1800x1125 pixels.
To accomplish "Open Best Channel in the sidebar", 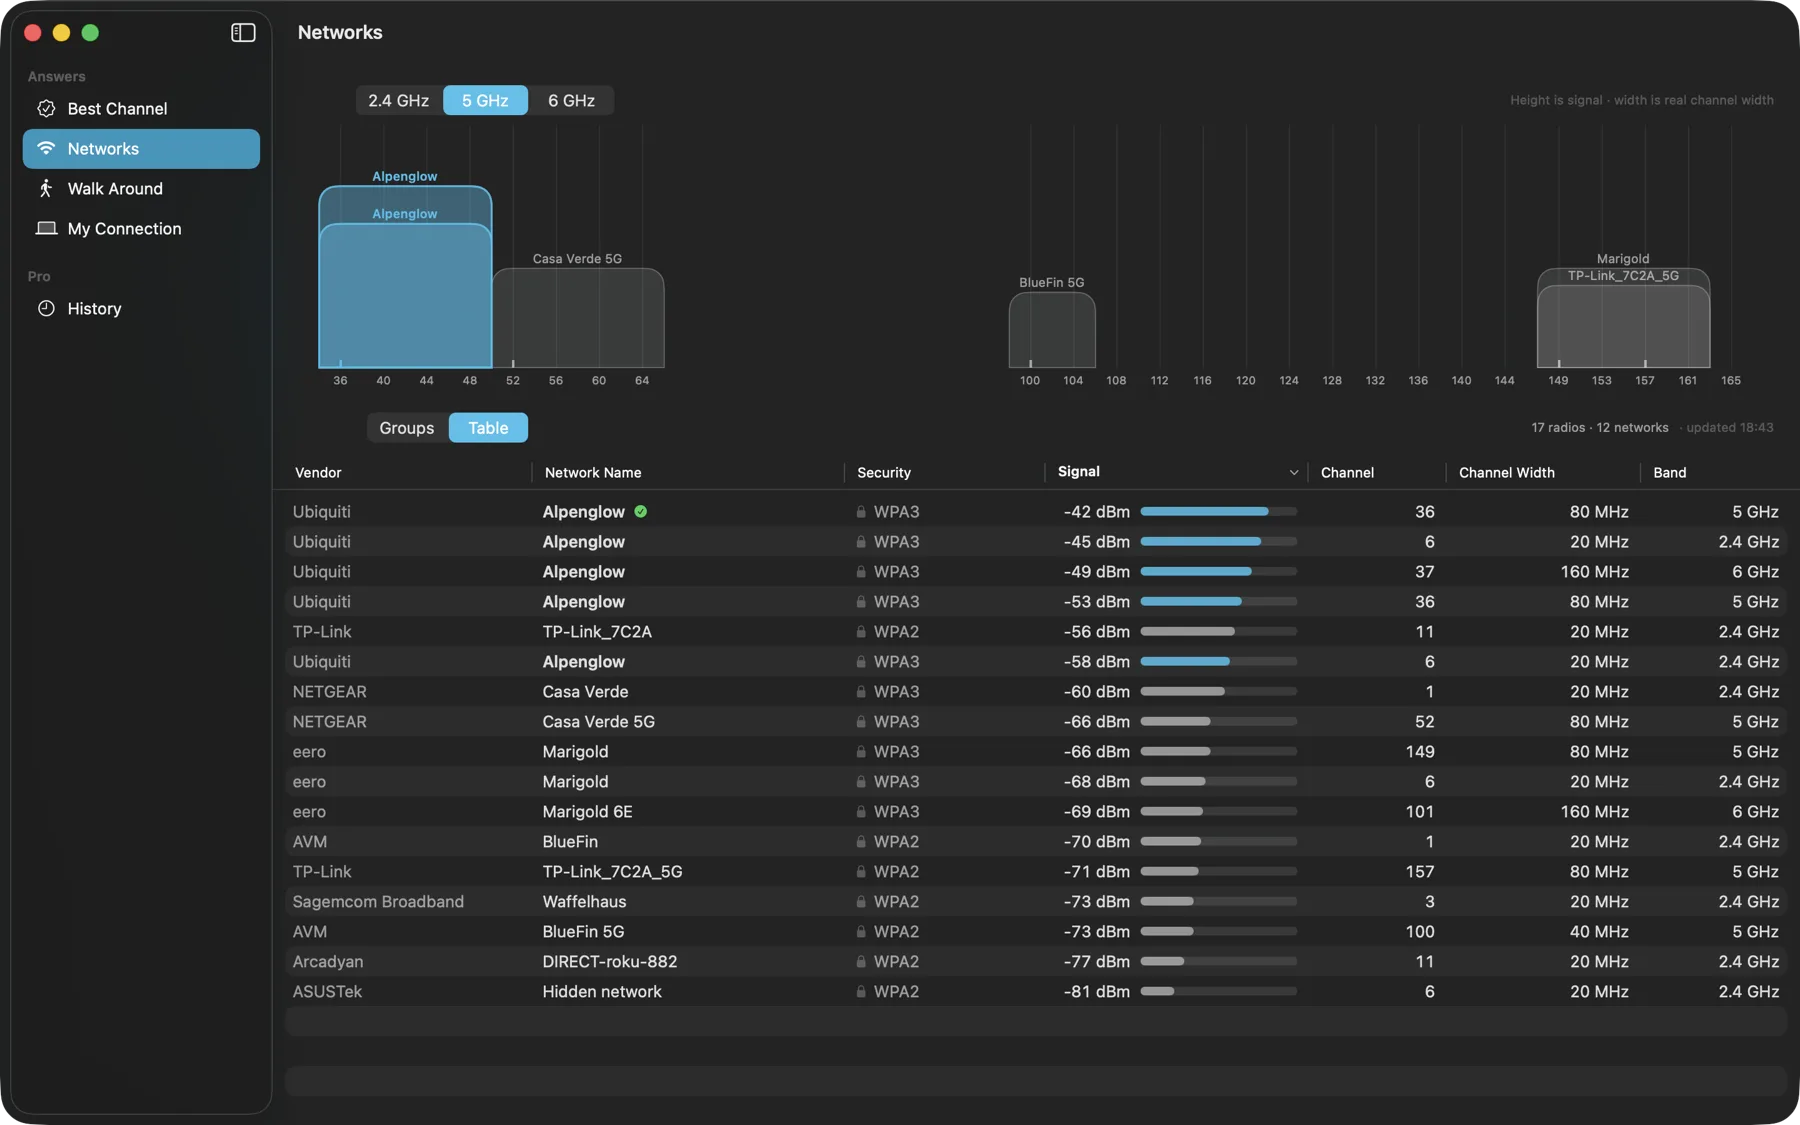I will coord(141,108).
